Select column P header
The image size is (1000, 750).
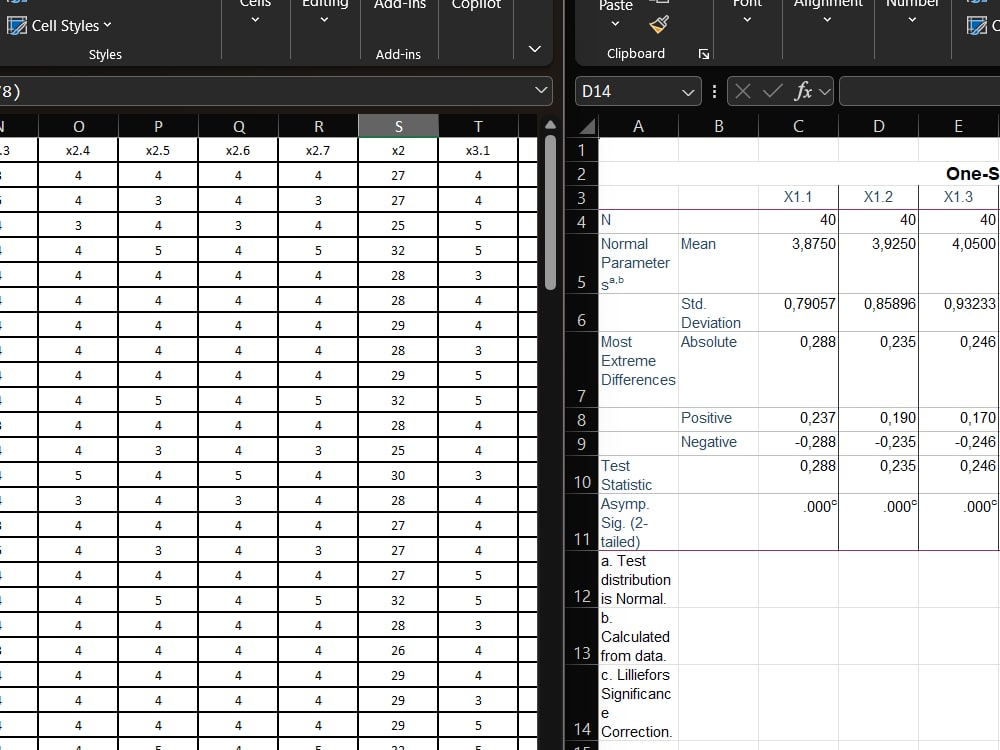[158, 126]
